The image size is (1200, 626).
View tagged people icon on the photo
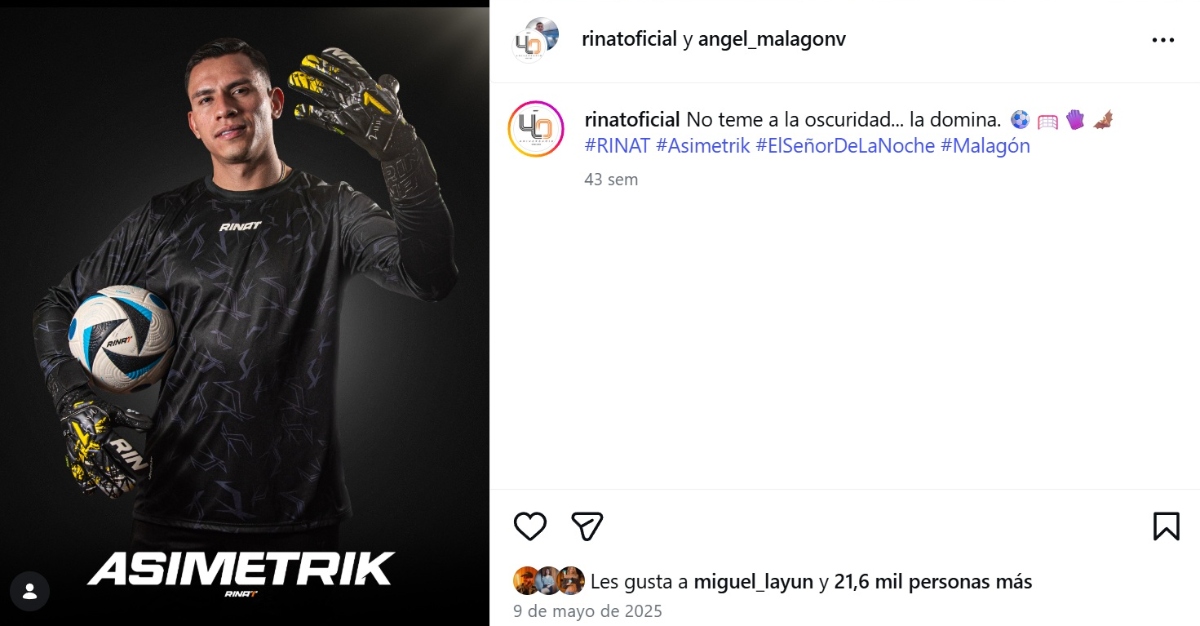point(30,590)
